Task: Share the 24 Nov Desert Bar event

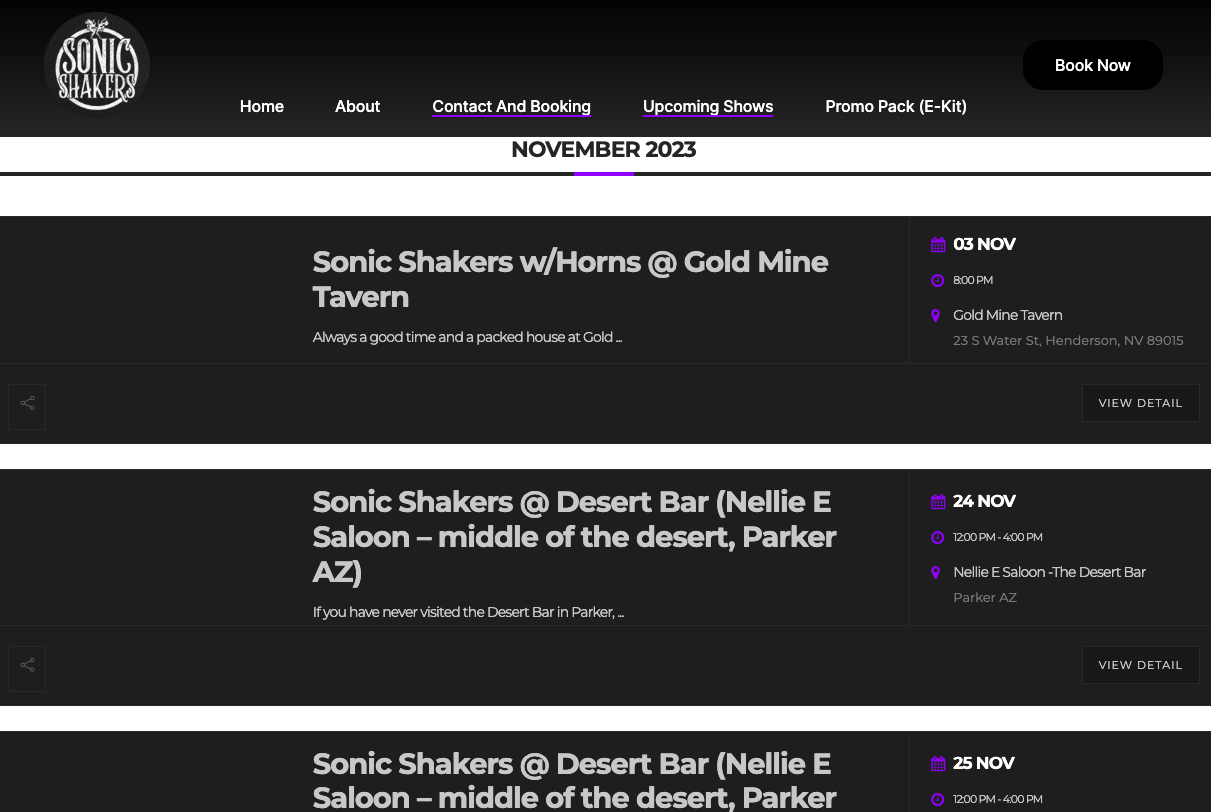Action: (27, 669)
